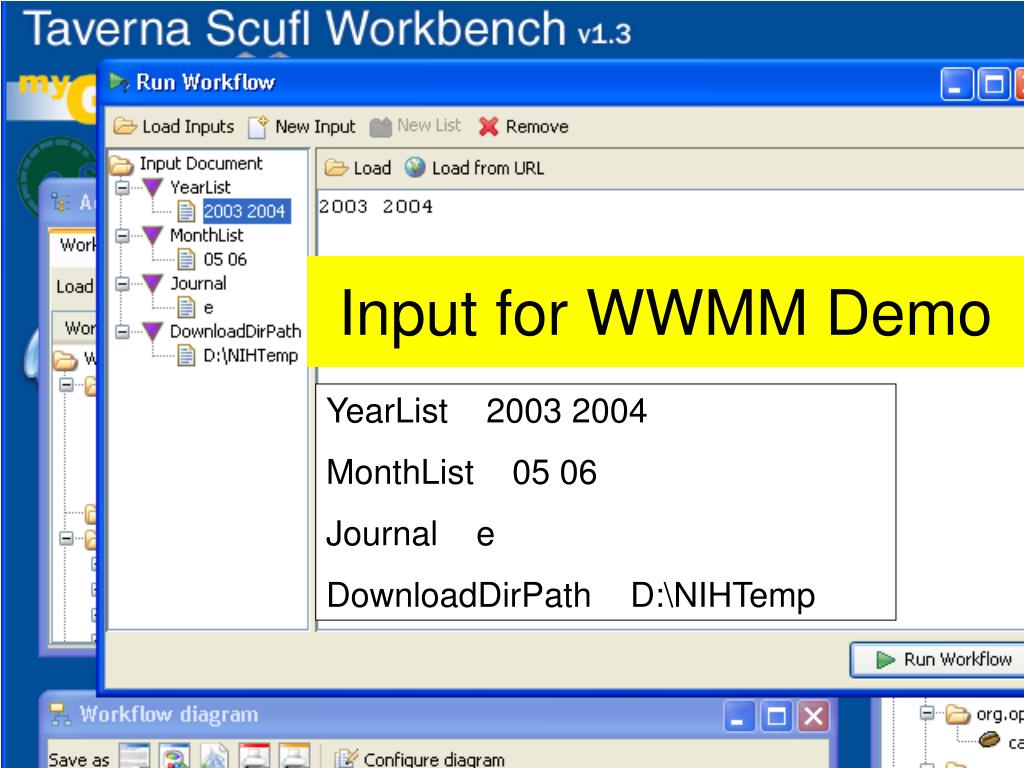Click Configure diagram in Workflow diagram window
This screenshot has height=768, width=1024.
tap(419, 759)
